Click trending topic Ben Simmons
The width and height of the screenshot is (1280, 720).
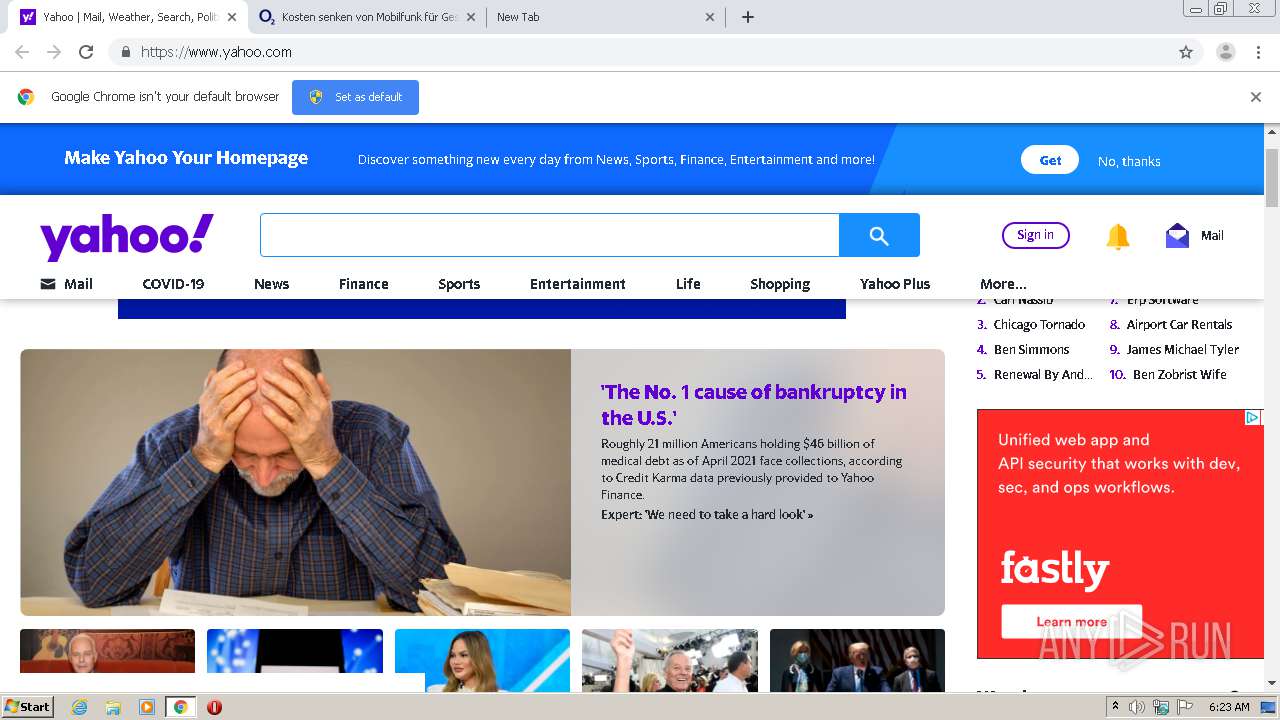1031,349
